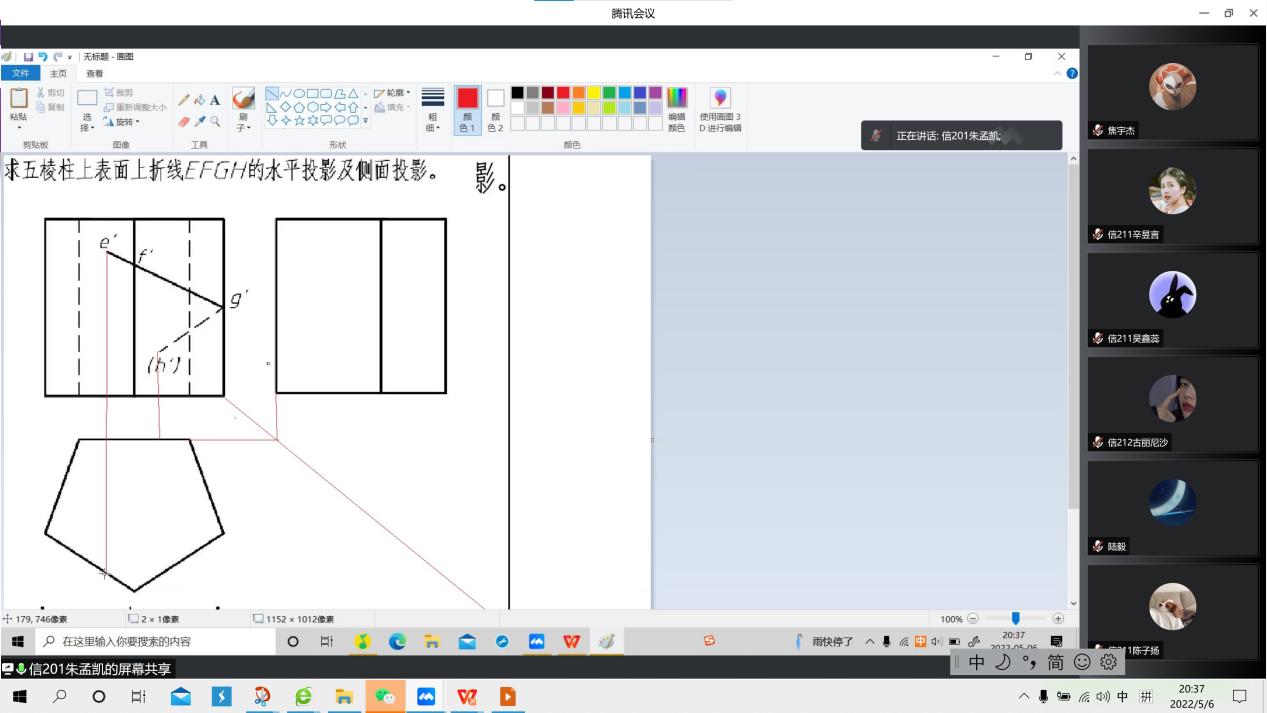Activate Color 2 swatch selector

pos(495,109)
